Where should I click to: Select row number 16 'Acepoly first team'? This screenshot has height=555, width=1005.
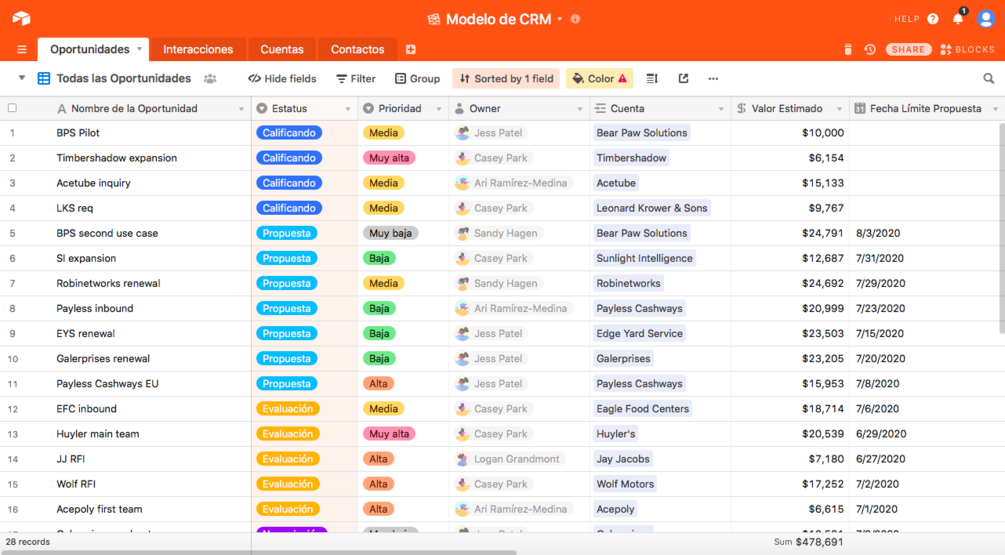(x=13, y=509)
